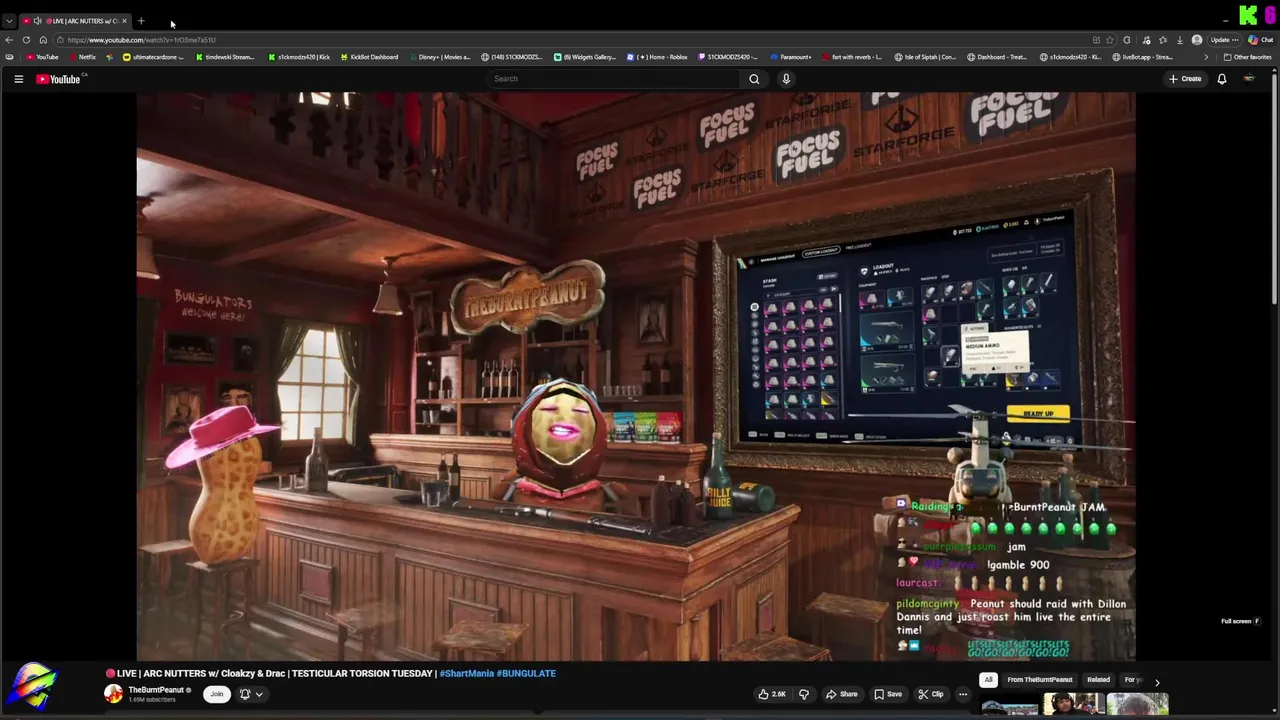Click the Join membership button
Viewport: 1280px width, 720px height.
[x=216, y=694]
